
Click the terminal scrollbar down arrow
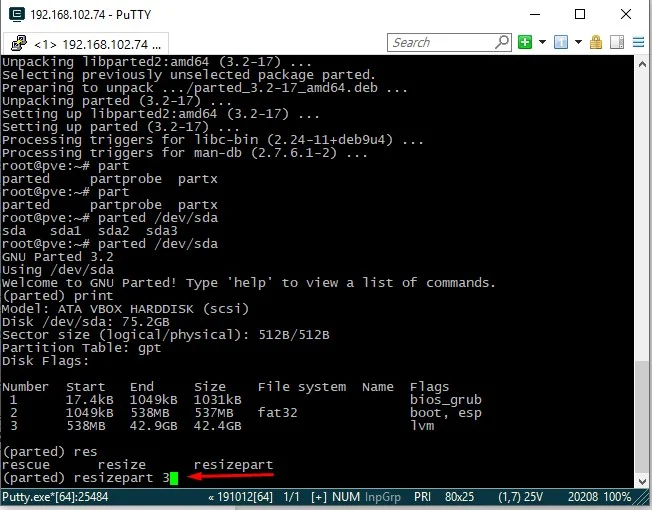(x=642, y=481)
